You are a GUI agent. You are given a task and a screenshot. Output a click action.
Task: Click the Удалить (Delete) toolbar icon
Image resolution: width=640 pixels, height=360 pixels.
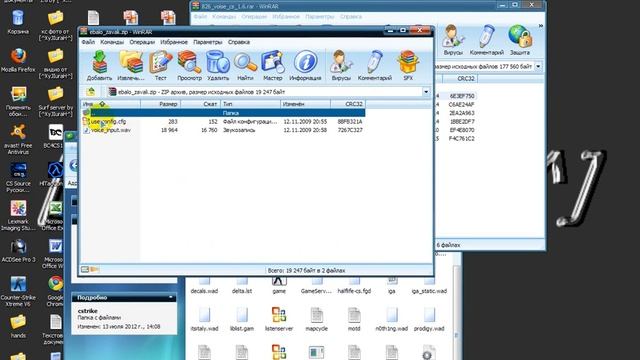tap(218, 65)
